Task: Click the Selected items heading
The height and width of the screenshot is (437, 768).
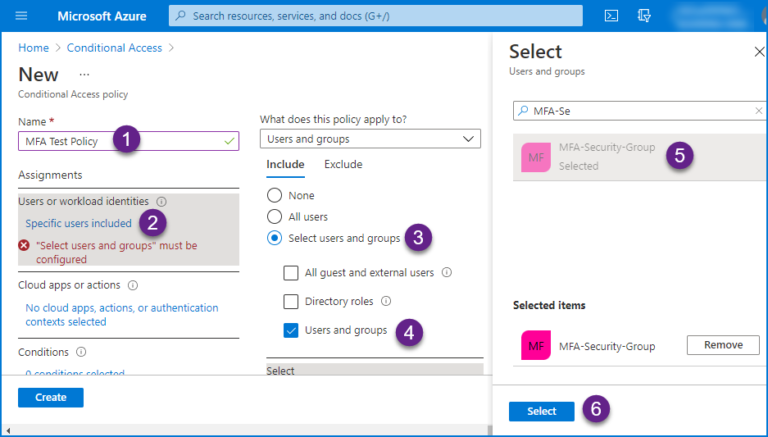Action: (x=549, y=305)
